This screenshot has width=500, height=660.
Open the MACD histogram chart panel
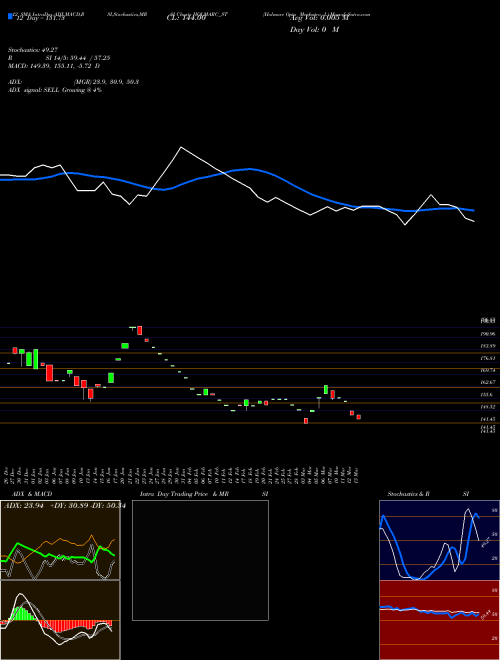(60, 620)
